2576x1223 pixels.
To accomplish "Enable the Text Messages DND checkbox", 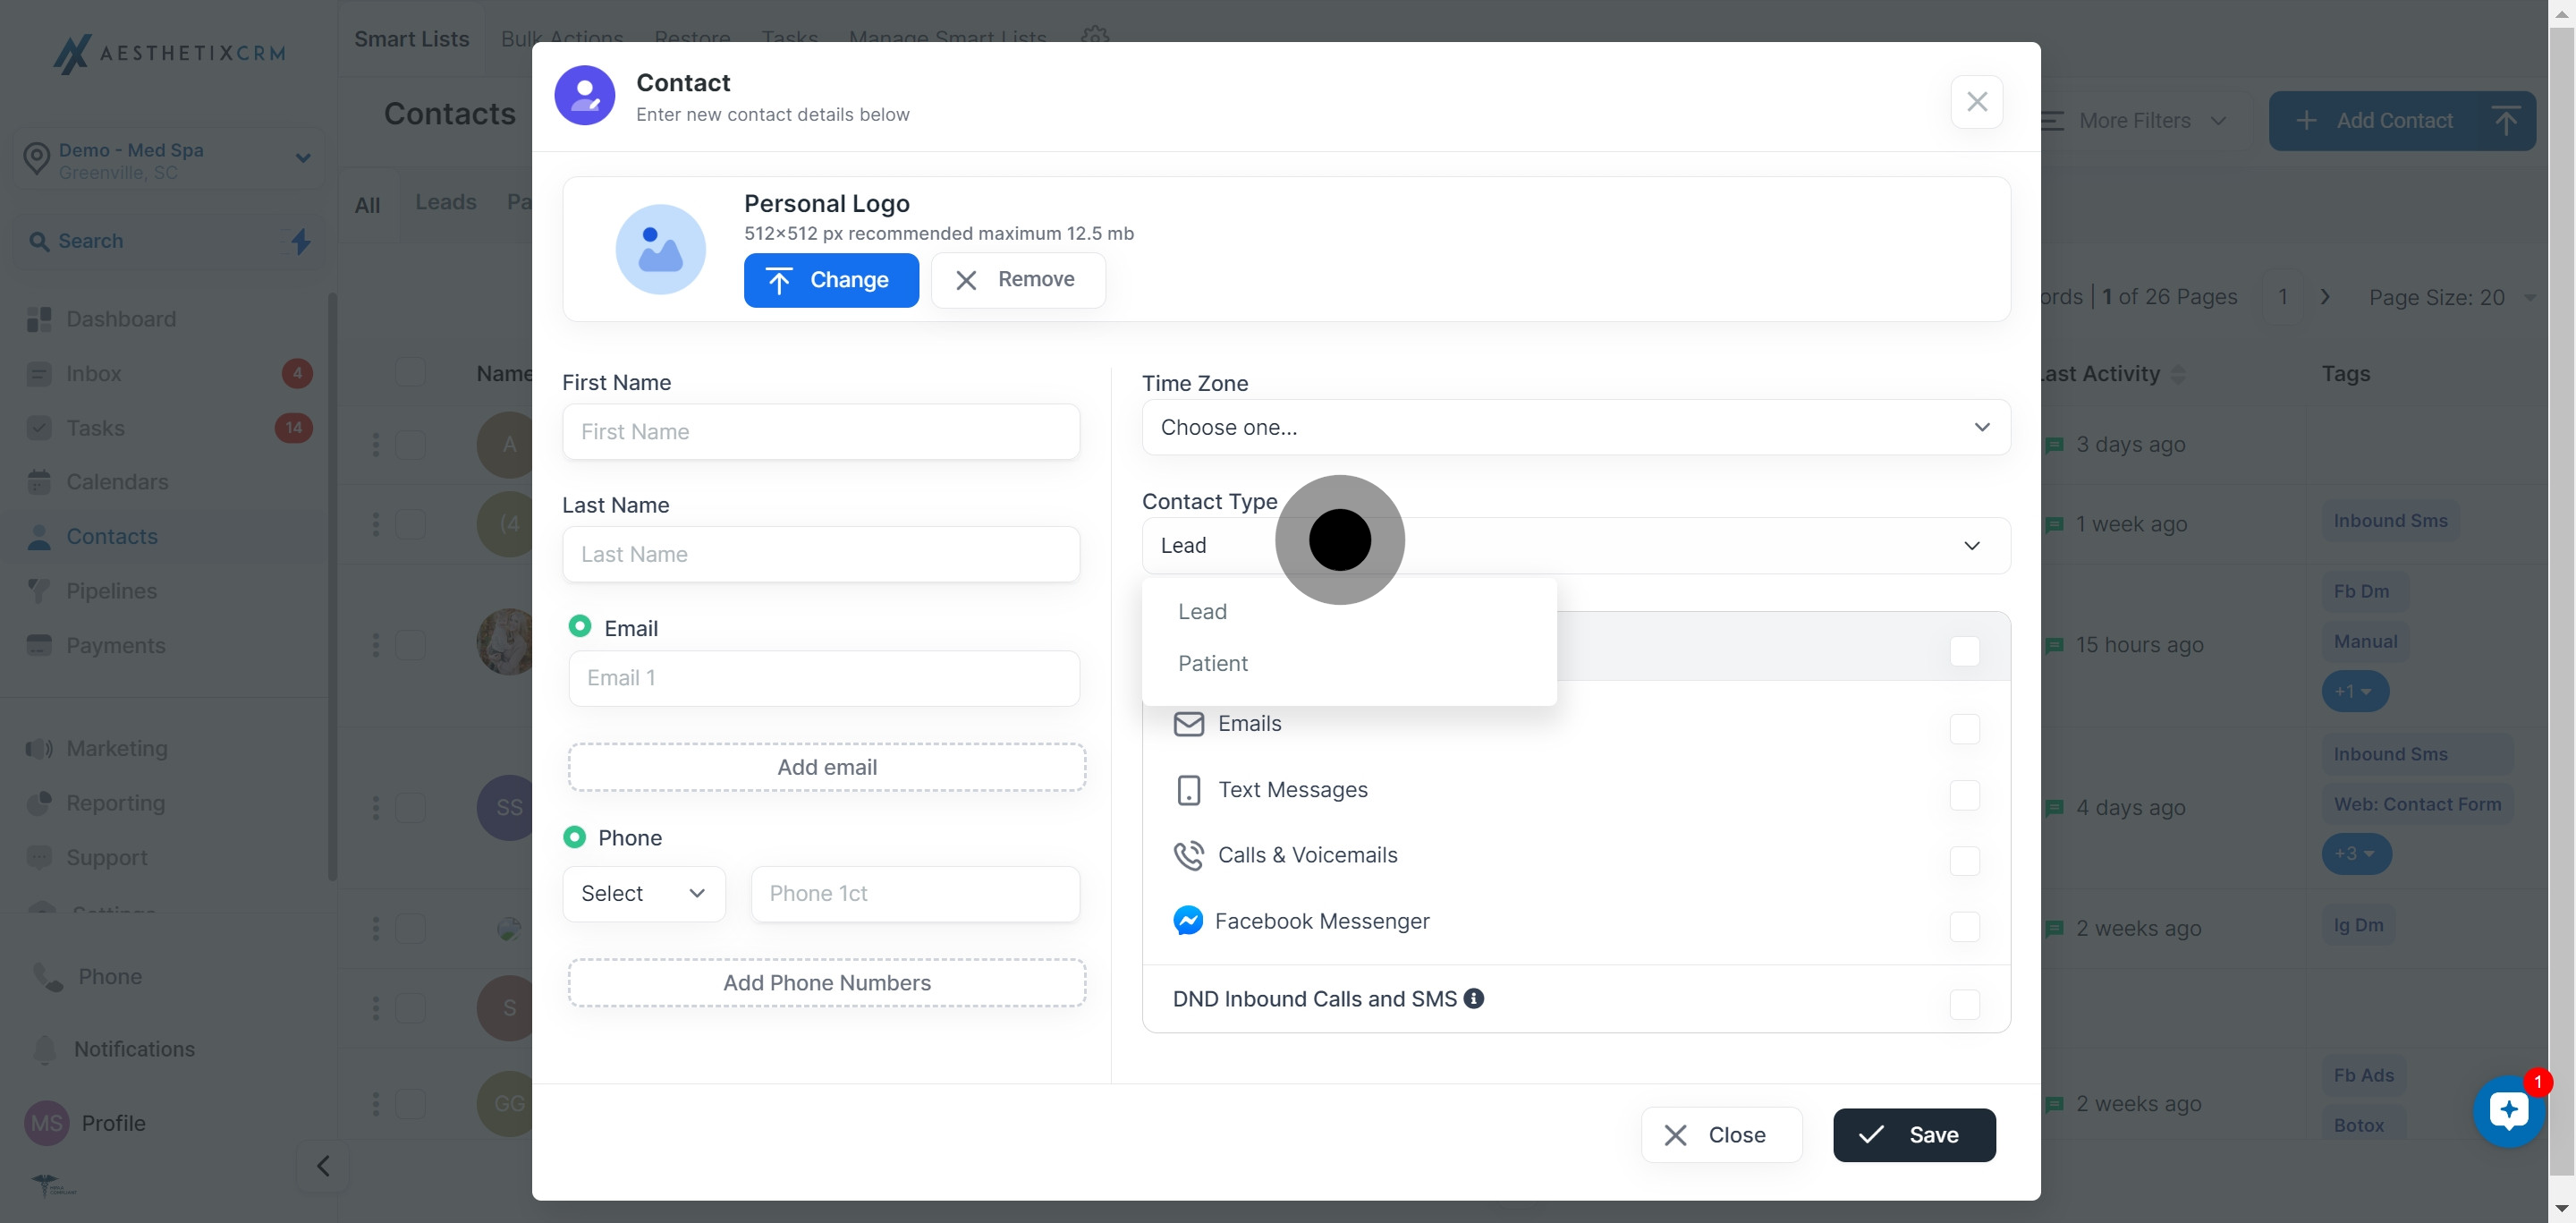I will pos(1964,795).
